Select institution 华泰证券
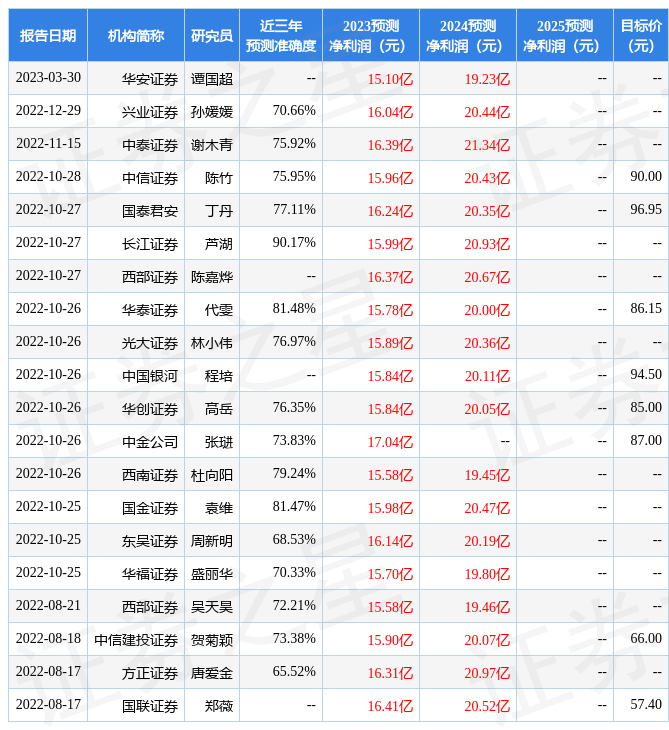Screen dimensions: 669x730 (150, 311)
